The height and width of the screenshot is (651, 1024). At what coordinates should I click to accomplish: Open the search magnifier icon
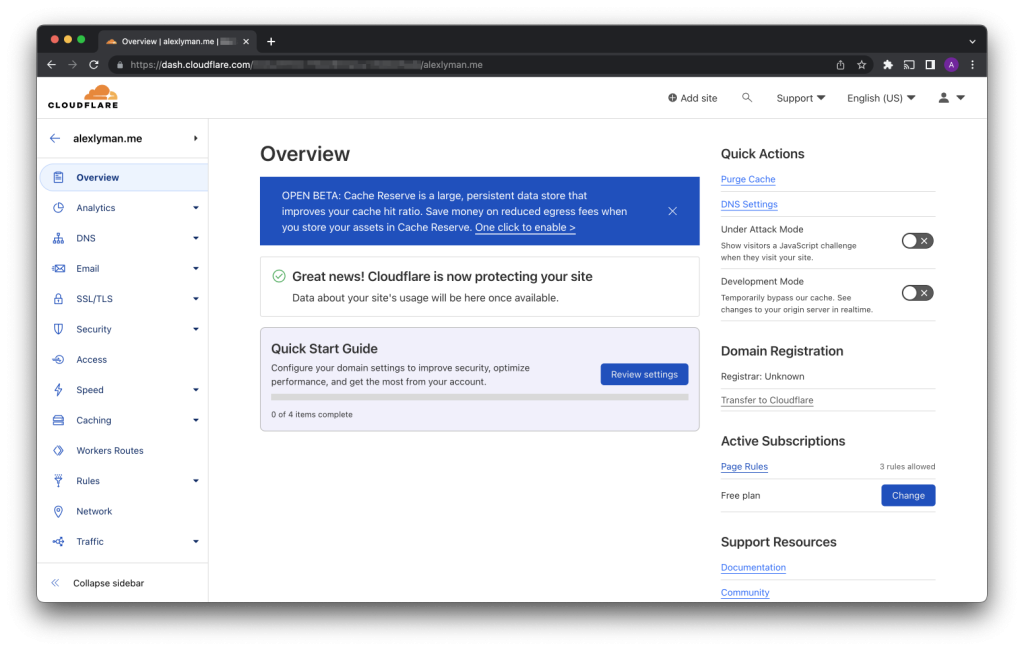pyautogui.click(x=747, y=98)
